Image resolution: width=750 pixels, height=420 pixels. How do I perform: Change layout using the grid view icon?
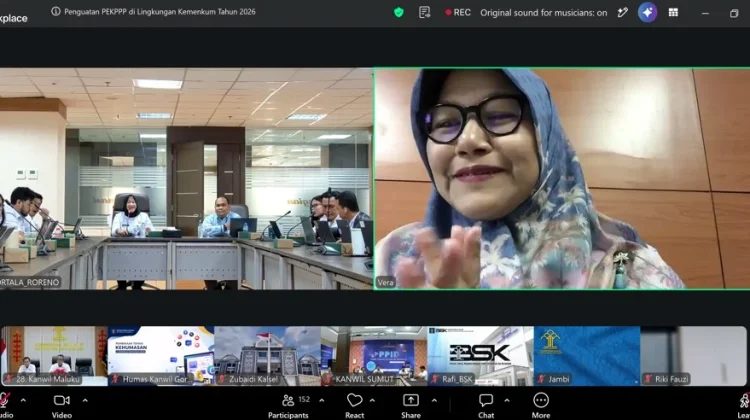pyautogui.click(x=673, y=12)
